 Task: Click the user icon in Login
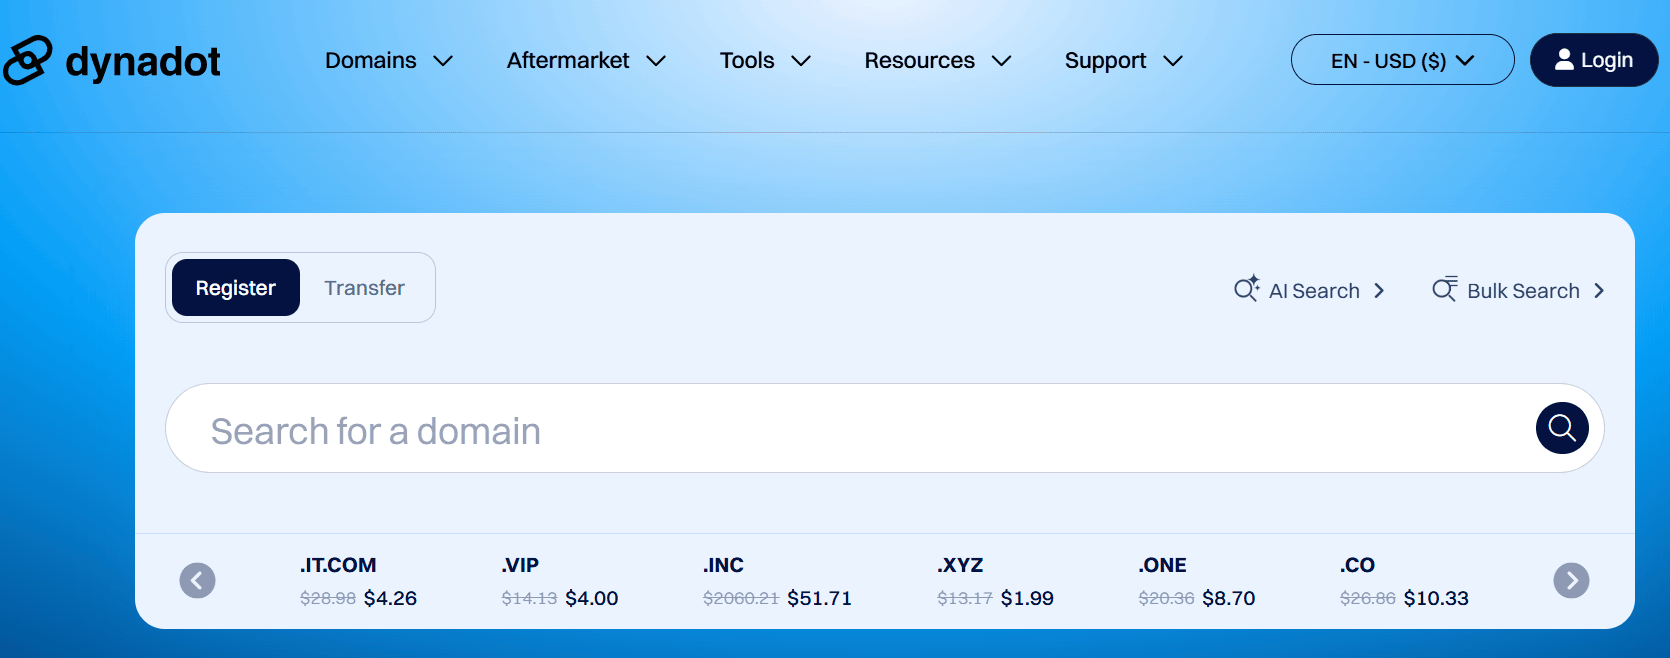[1564, 60]
